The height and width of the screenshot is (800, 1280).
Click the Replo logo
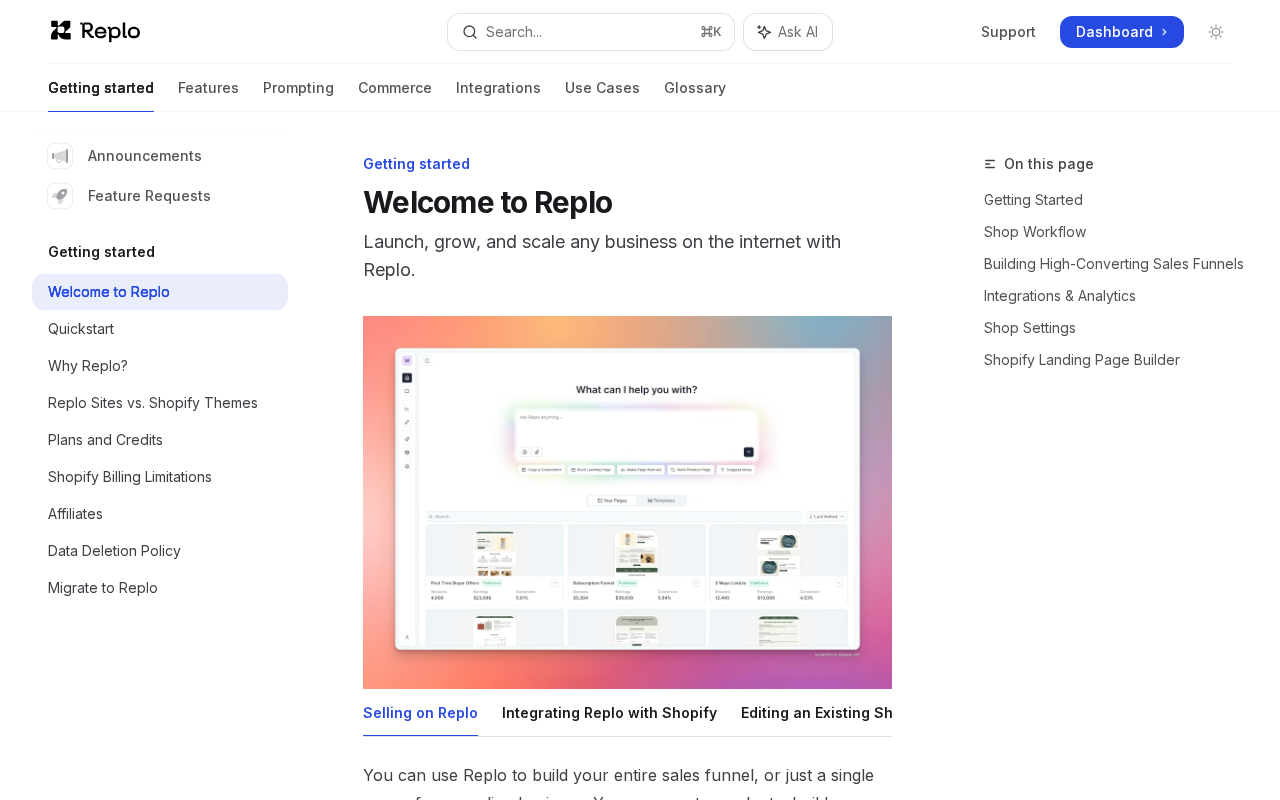pos(95,31)
